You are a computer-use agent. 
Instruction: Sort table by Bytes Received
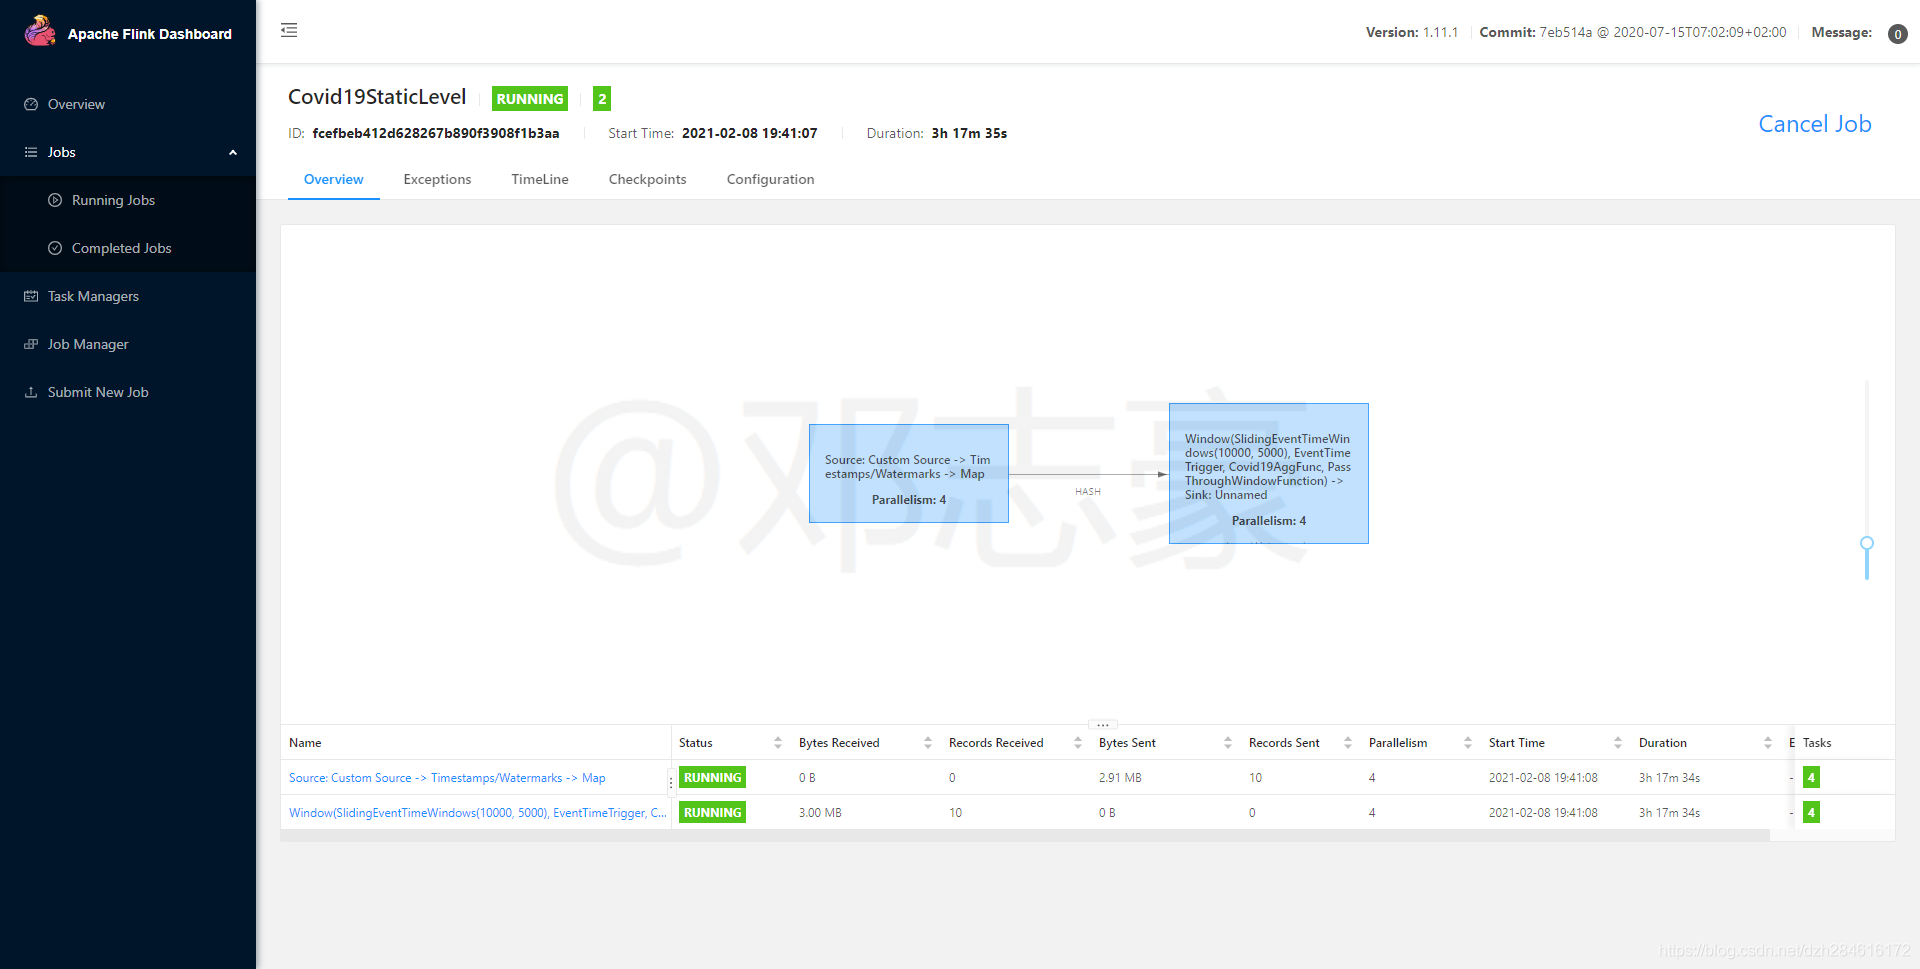(928, 743)
